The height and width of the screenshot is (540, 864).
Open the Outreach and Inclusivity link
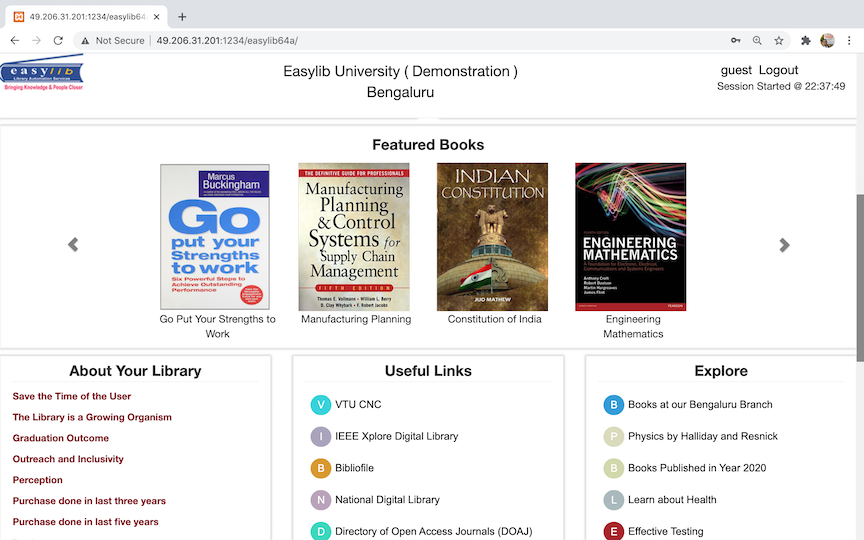(x=68, y=459)
